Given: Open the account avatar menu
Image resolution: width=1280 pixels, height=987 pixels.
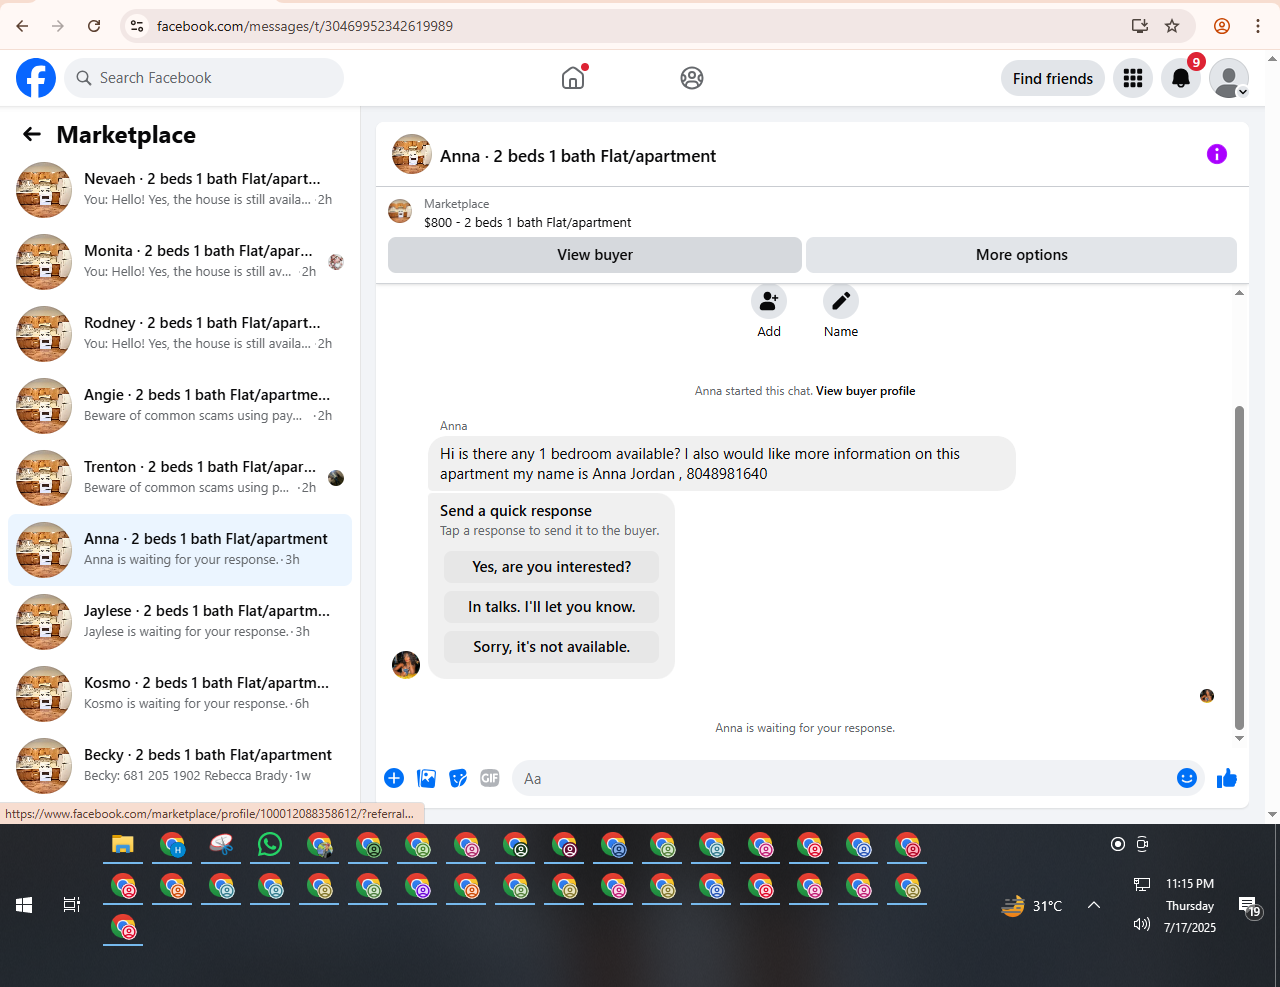Looking at the screenshot, I should click(x=1229, y=78).
